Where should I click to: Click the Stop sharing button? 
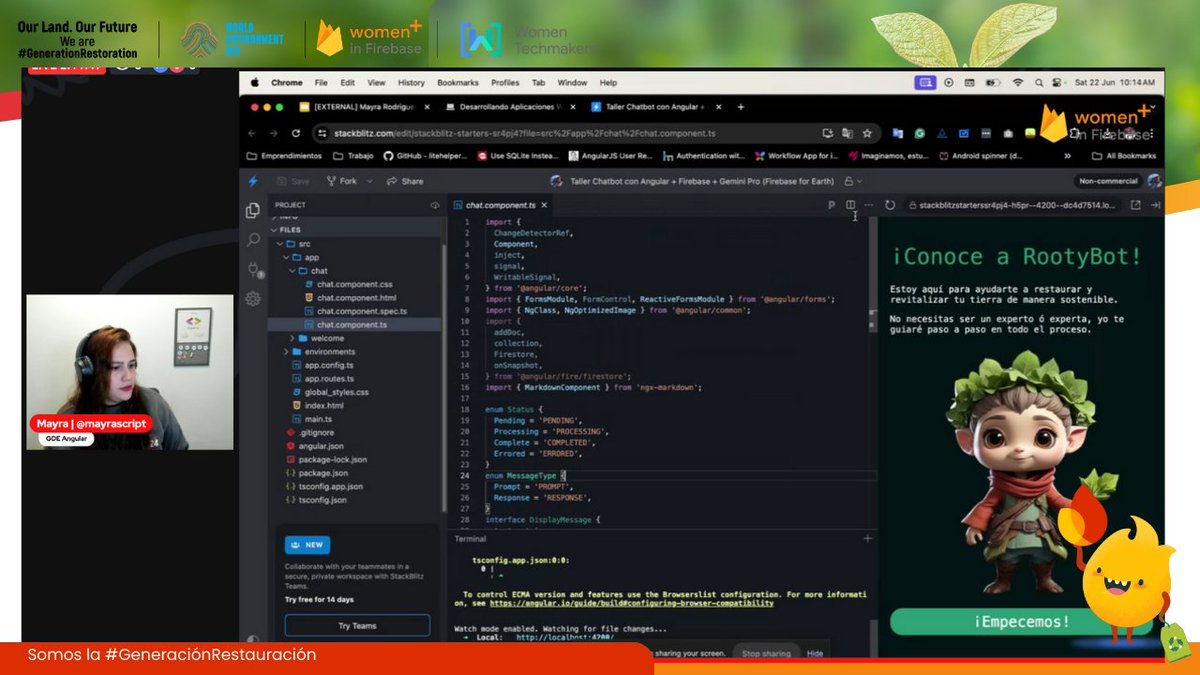766,653
